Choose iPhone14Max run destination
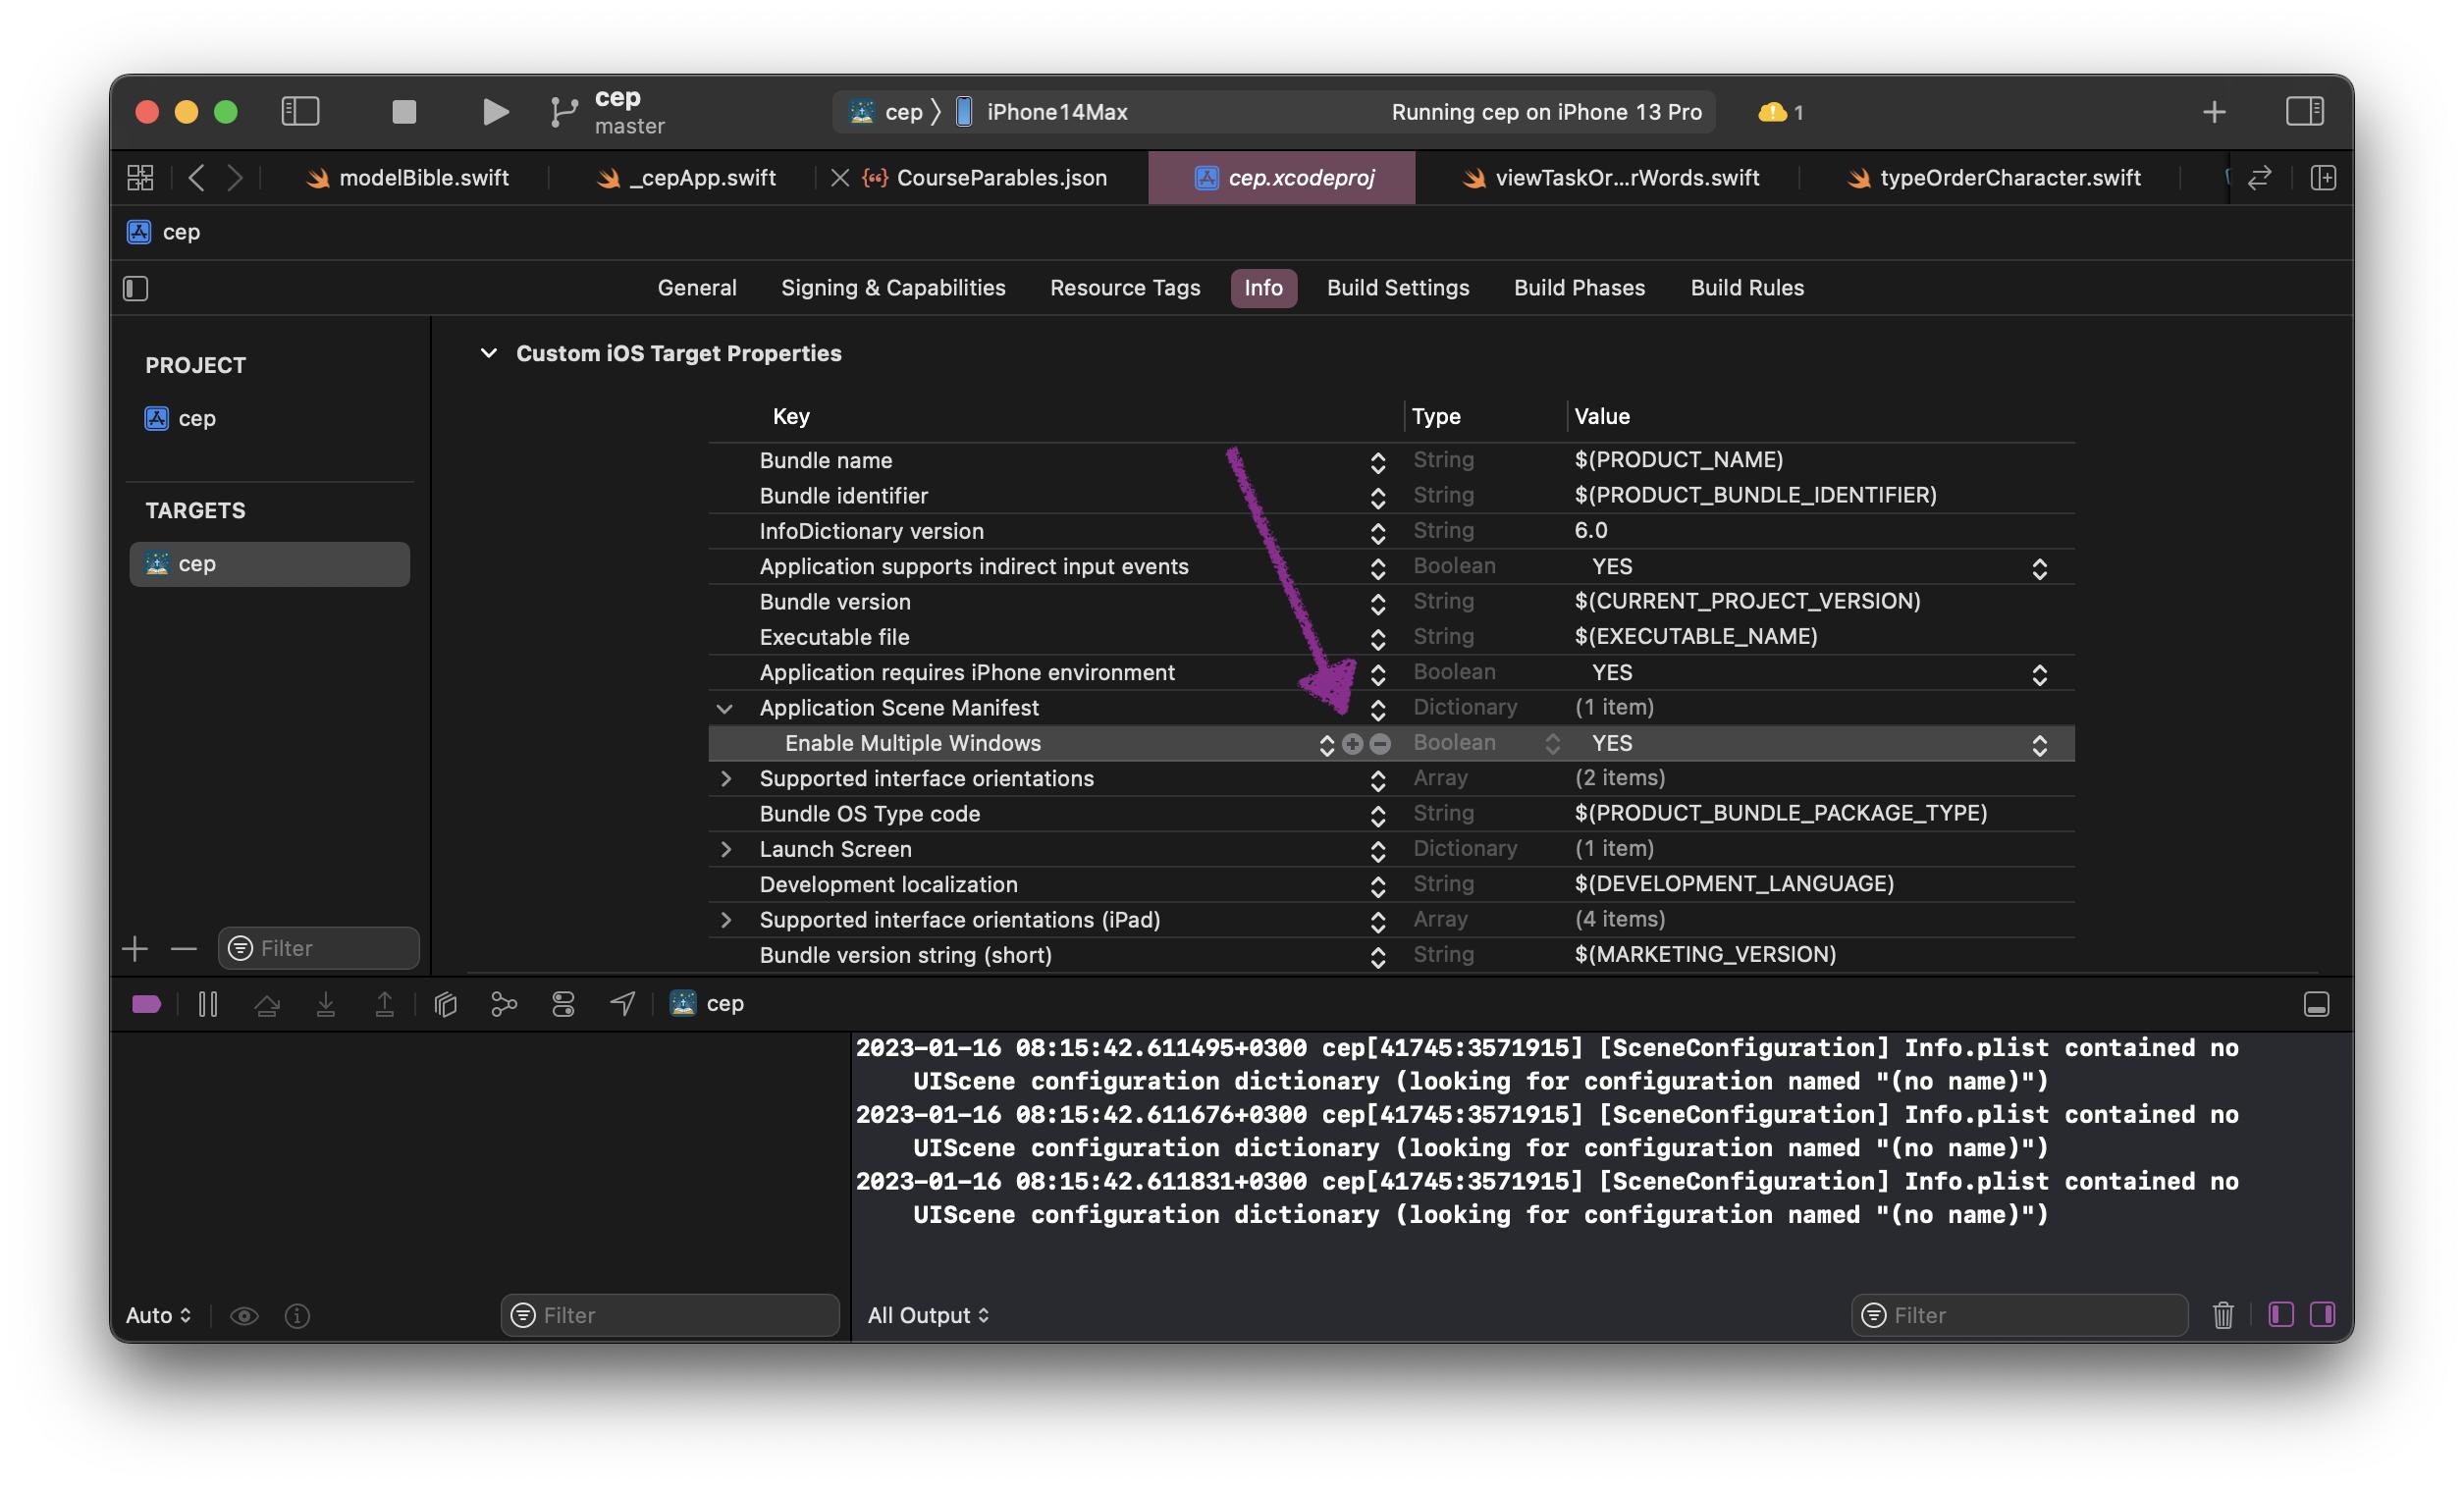The image size is (2464, 1488). click(1042, 112)
